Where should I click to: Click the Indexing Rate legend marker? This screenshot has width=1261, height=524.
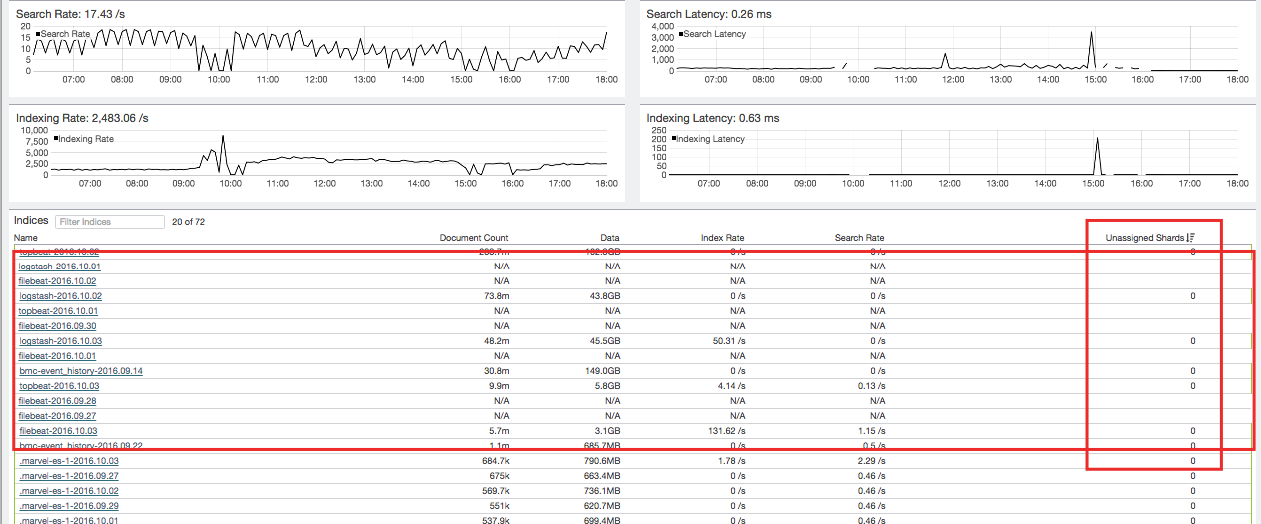(x=56, y=139)
